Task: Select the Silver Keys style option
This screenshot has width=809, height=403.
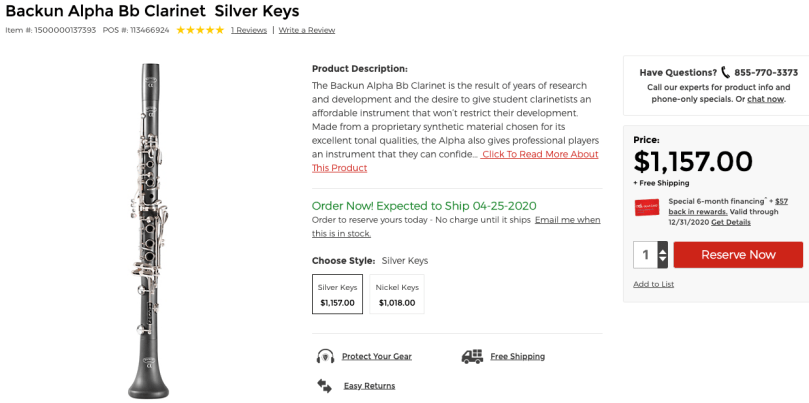Action: coord(337,294)
